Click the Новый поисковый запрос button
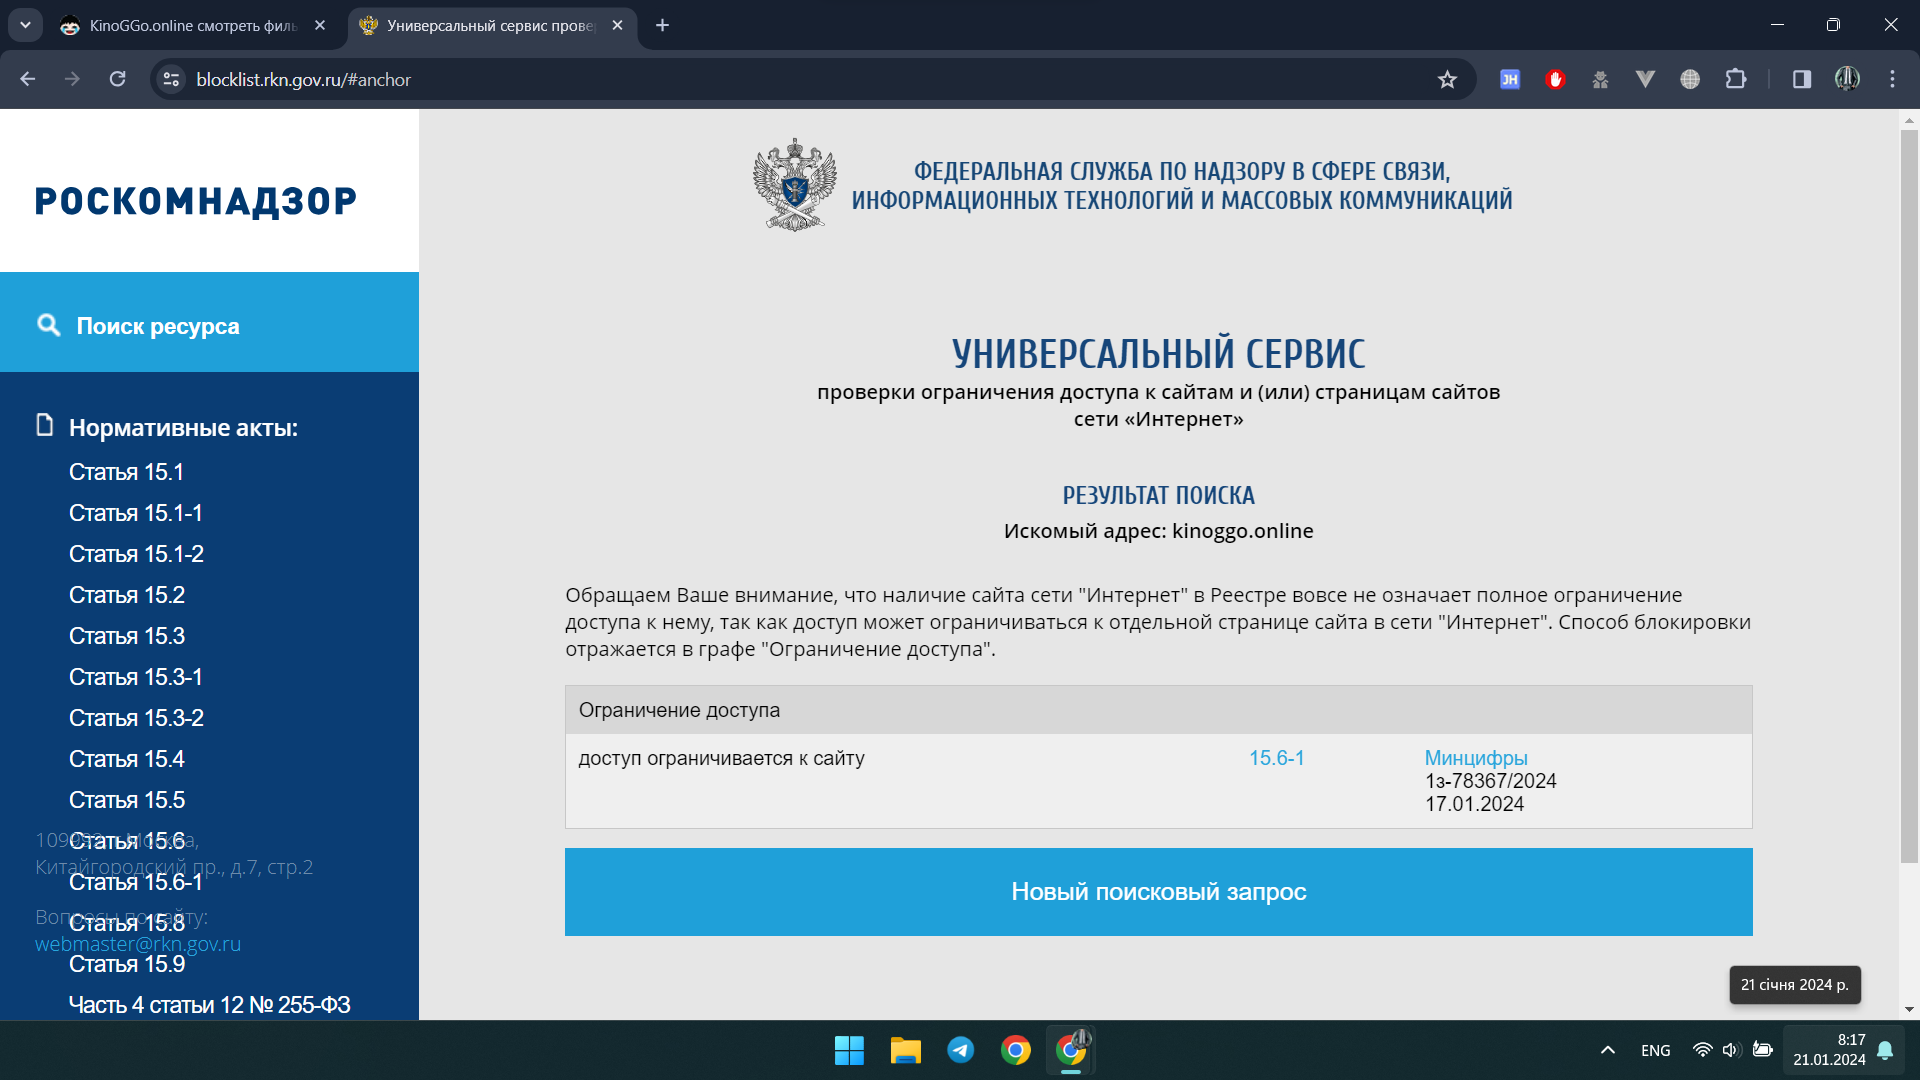This screenshot has width=1920, height=1080. [1158, 892]
